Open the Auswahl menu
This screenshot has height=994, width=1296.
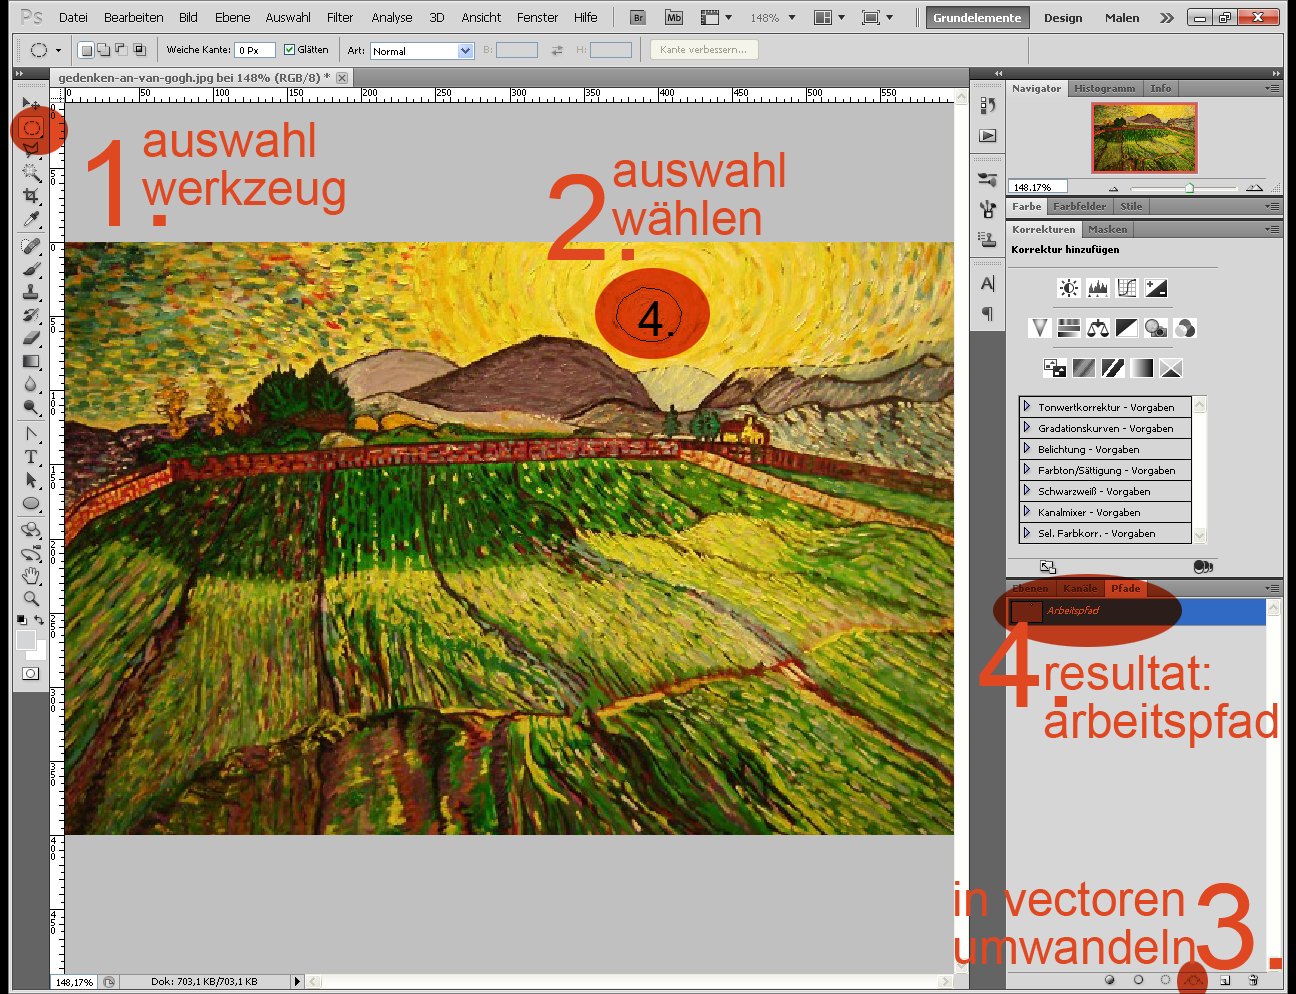tap(288, 18)
